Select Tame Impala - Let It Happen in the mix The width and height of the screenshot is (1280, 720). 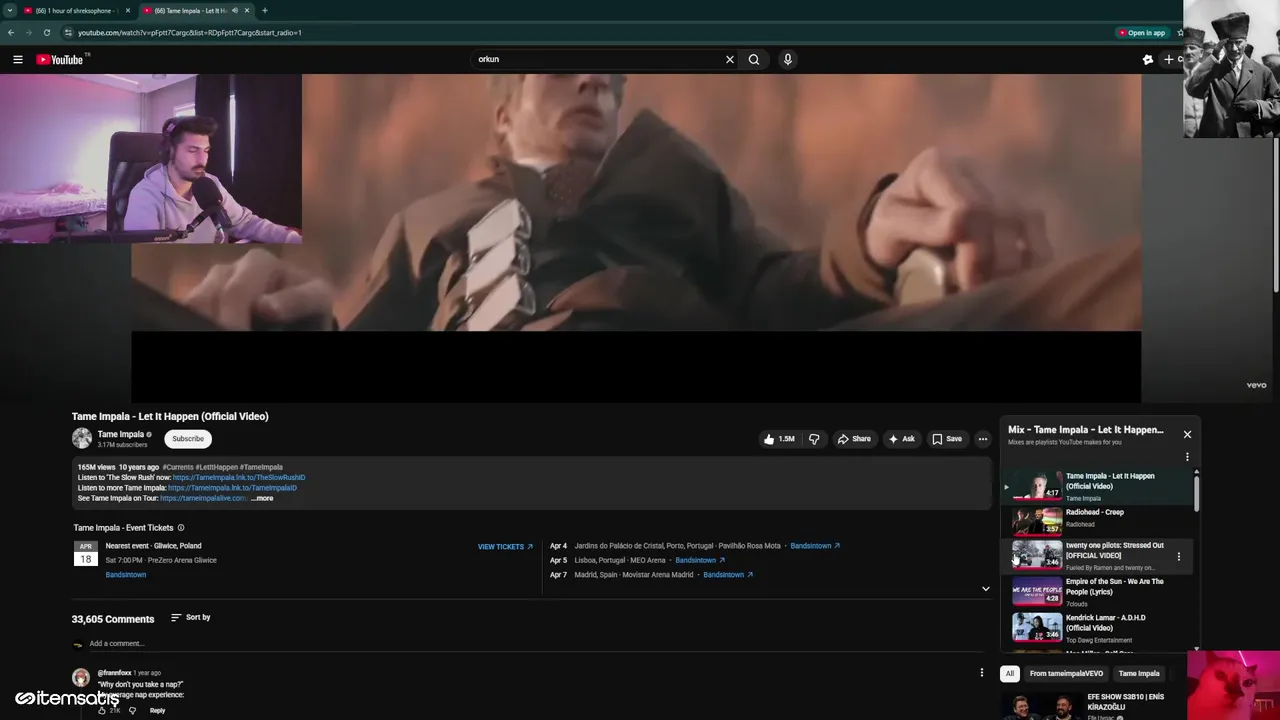(1097, 486)
